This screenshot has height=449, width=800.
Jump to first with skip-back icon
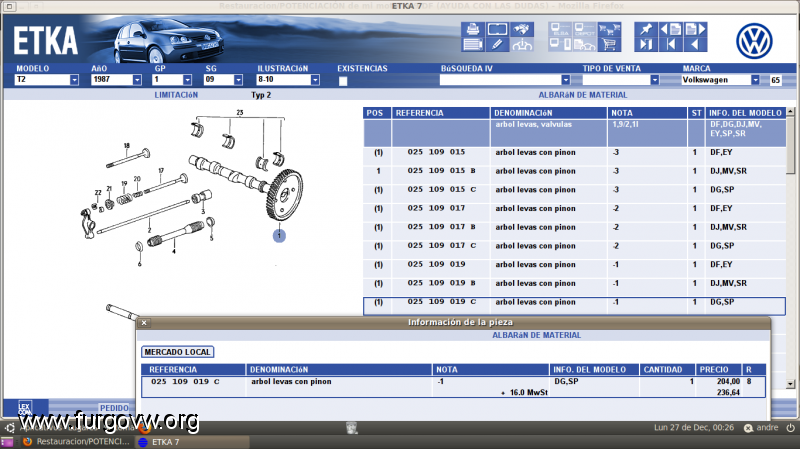[x=670, y=44]
